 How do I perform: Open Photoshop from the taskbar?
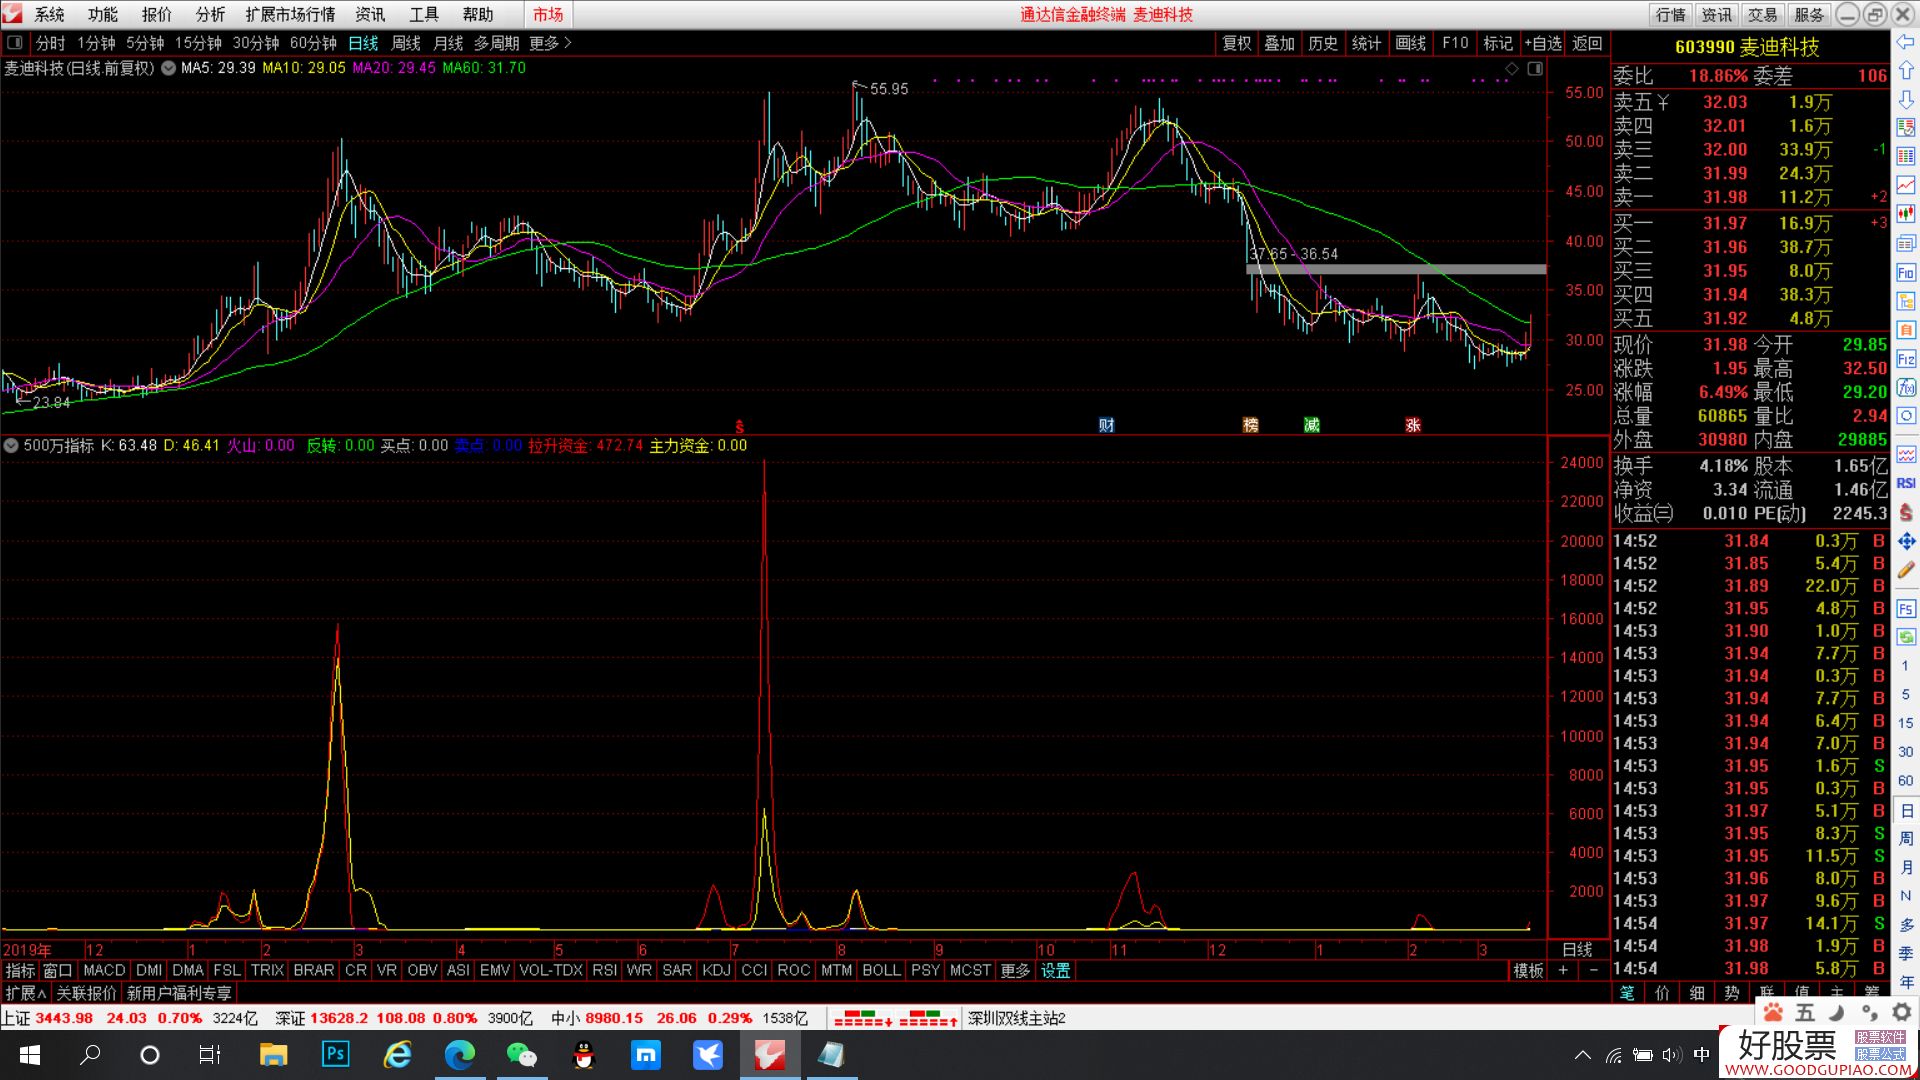click(x=335, y=1054)
